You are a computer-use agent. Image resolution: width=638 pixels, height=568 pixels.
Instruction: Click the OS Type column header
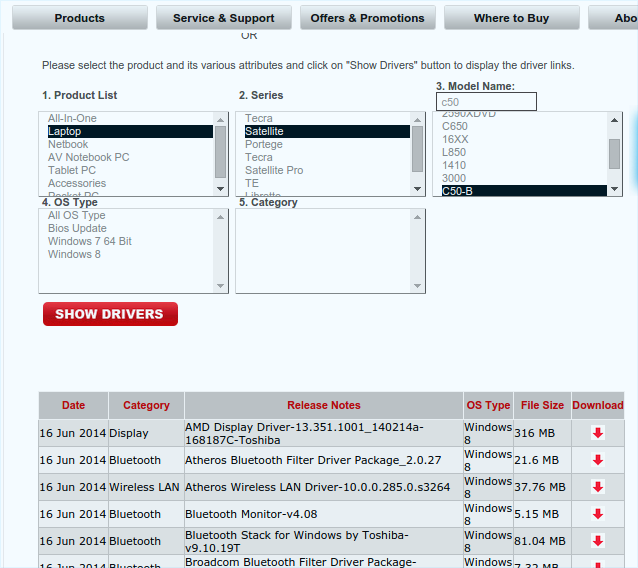pyautogui.click(x=488, y=405)
